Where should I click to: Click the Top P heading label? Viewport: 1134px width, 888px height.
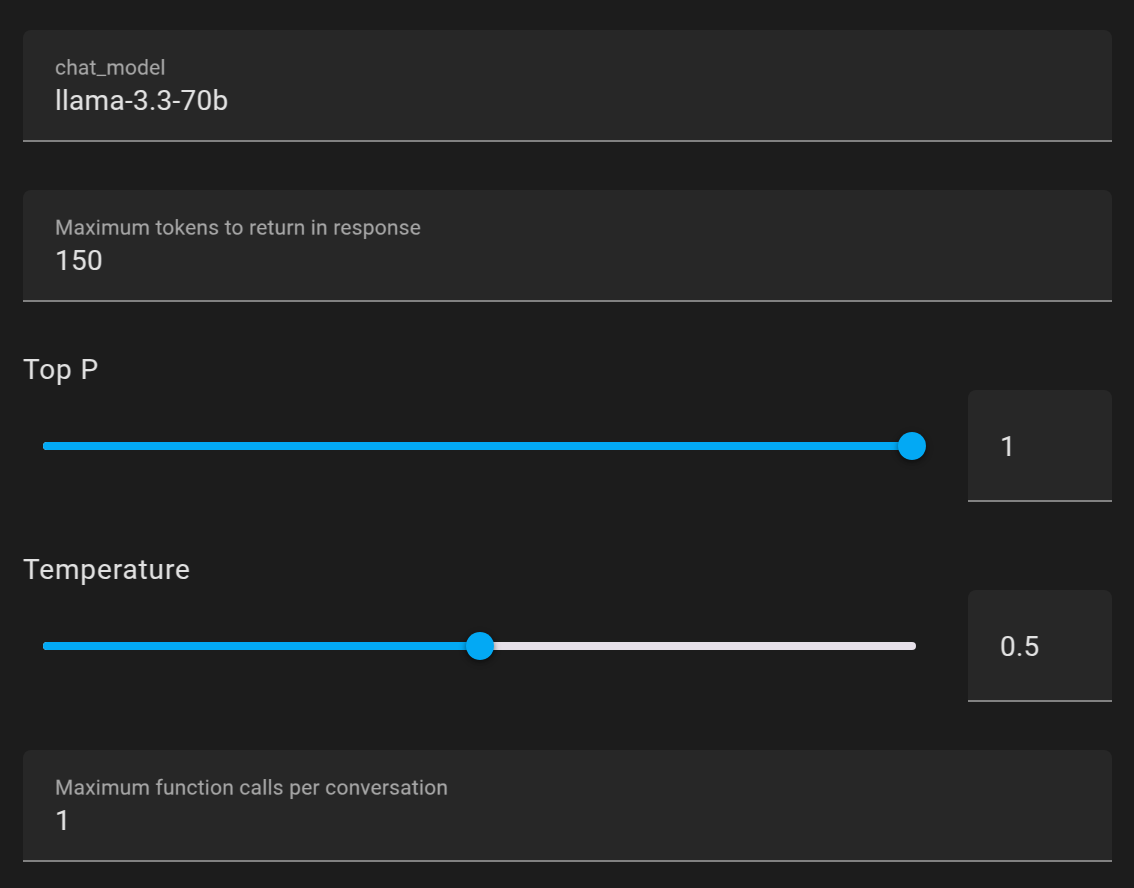tap(61, 370)
